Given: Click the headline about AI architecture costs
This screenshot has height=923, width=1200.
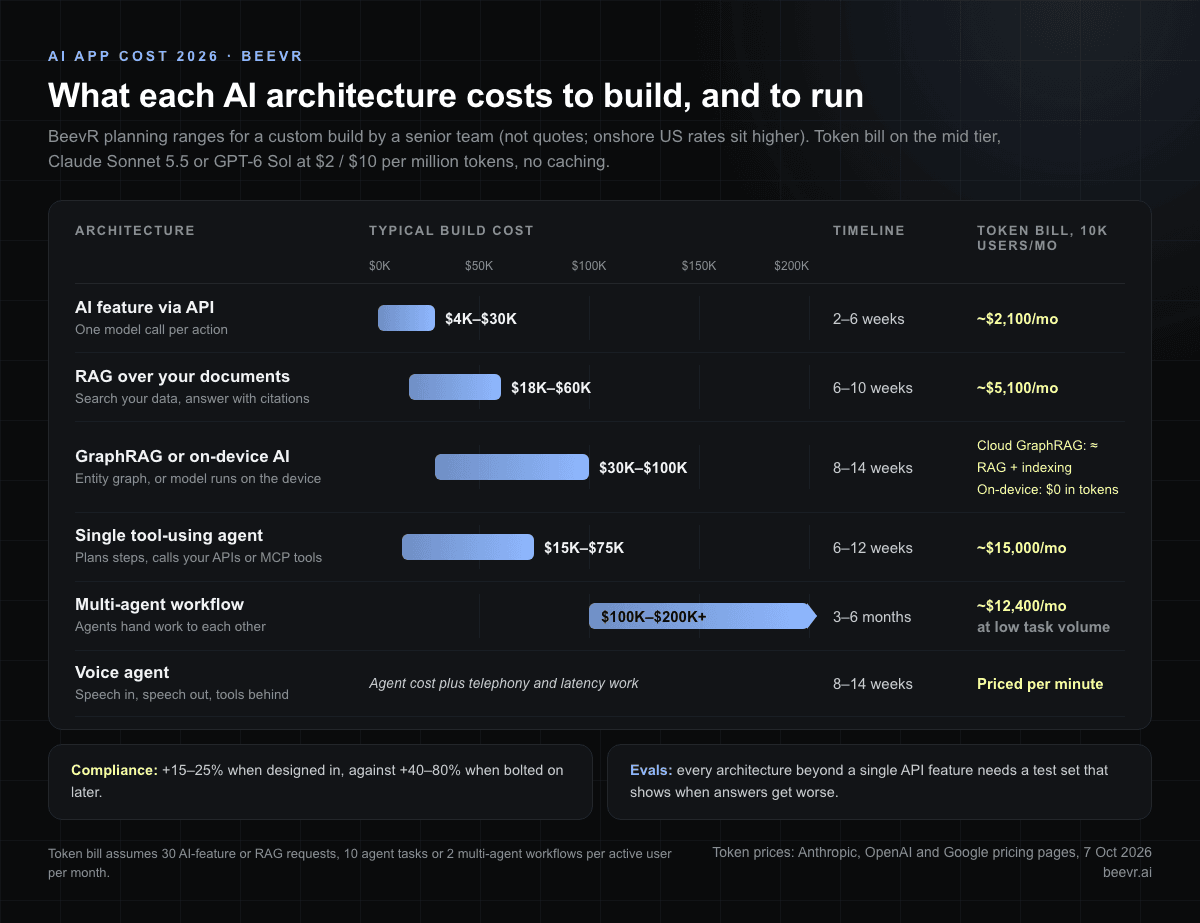Looking at the screenshot, I should click(456, 96).
